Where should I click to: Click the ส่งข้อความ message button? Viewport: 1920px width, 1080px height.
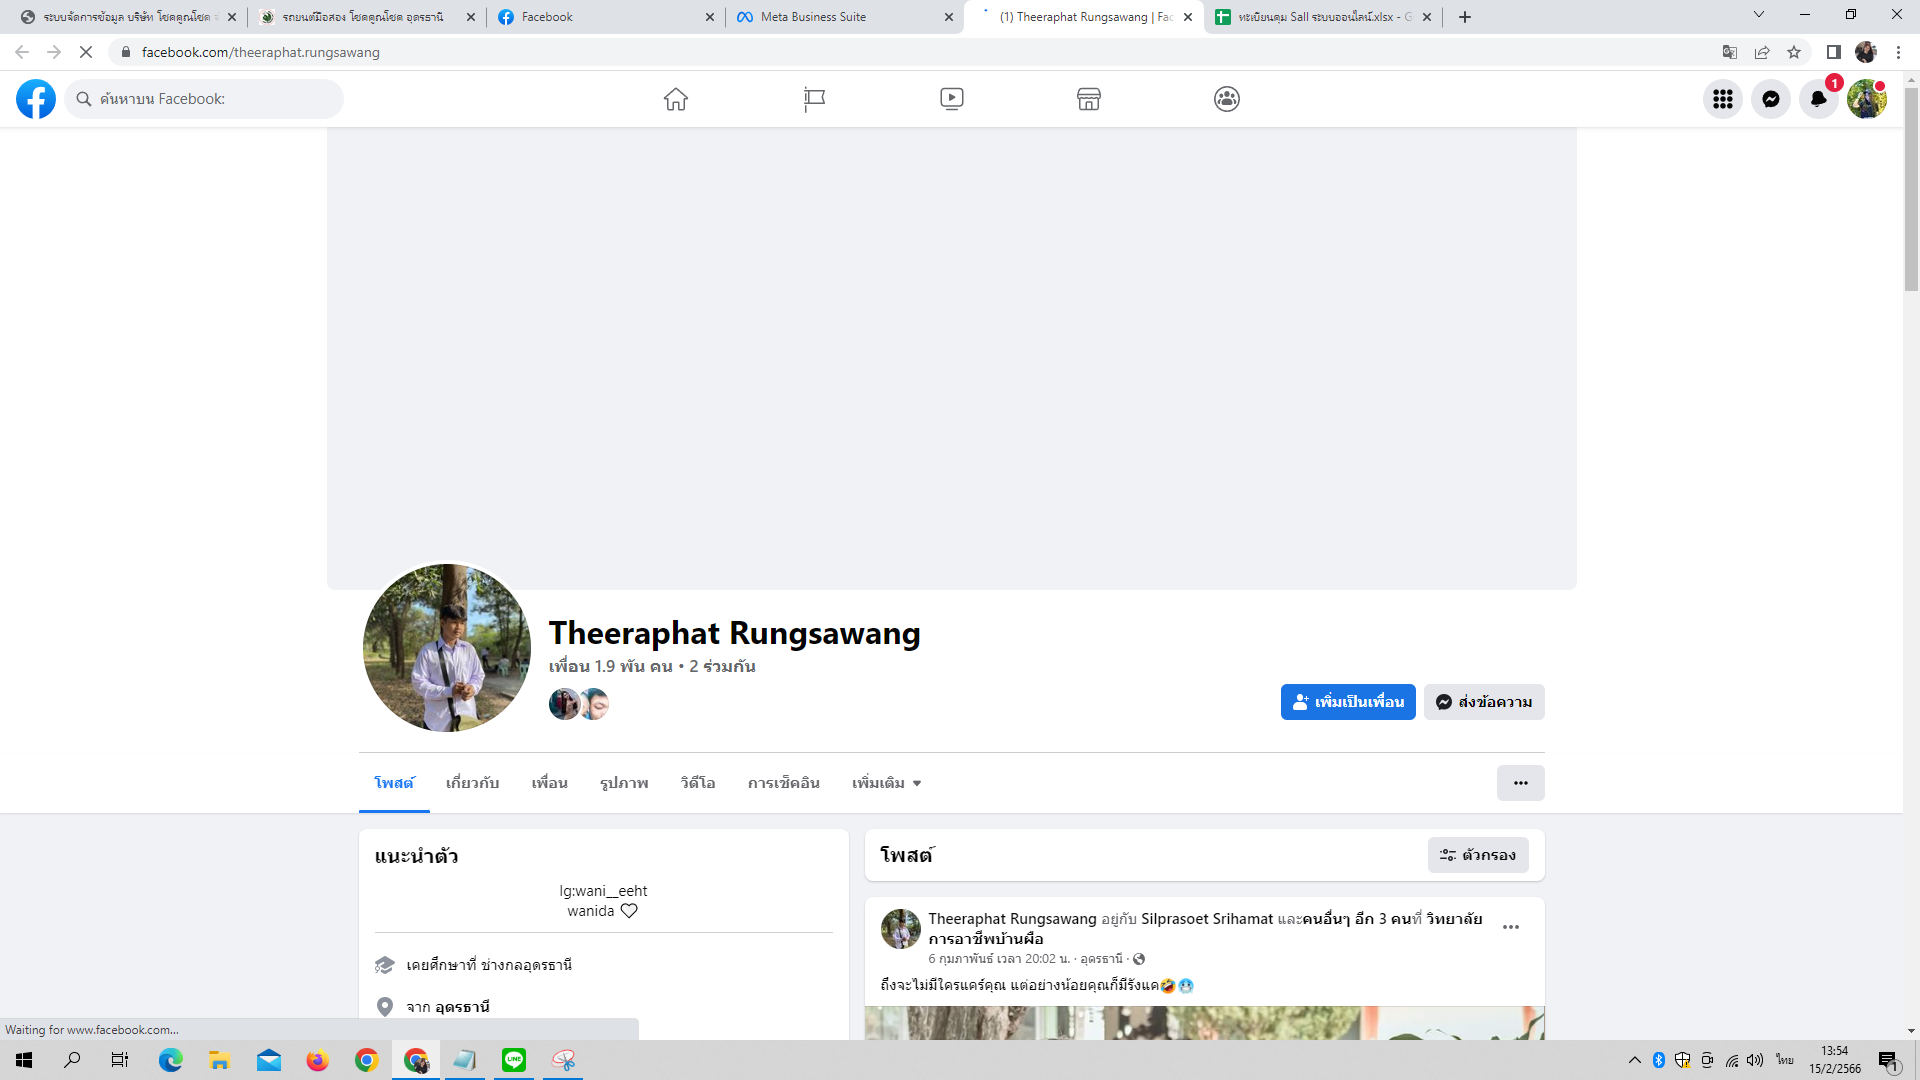1484,702
